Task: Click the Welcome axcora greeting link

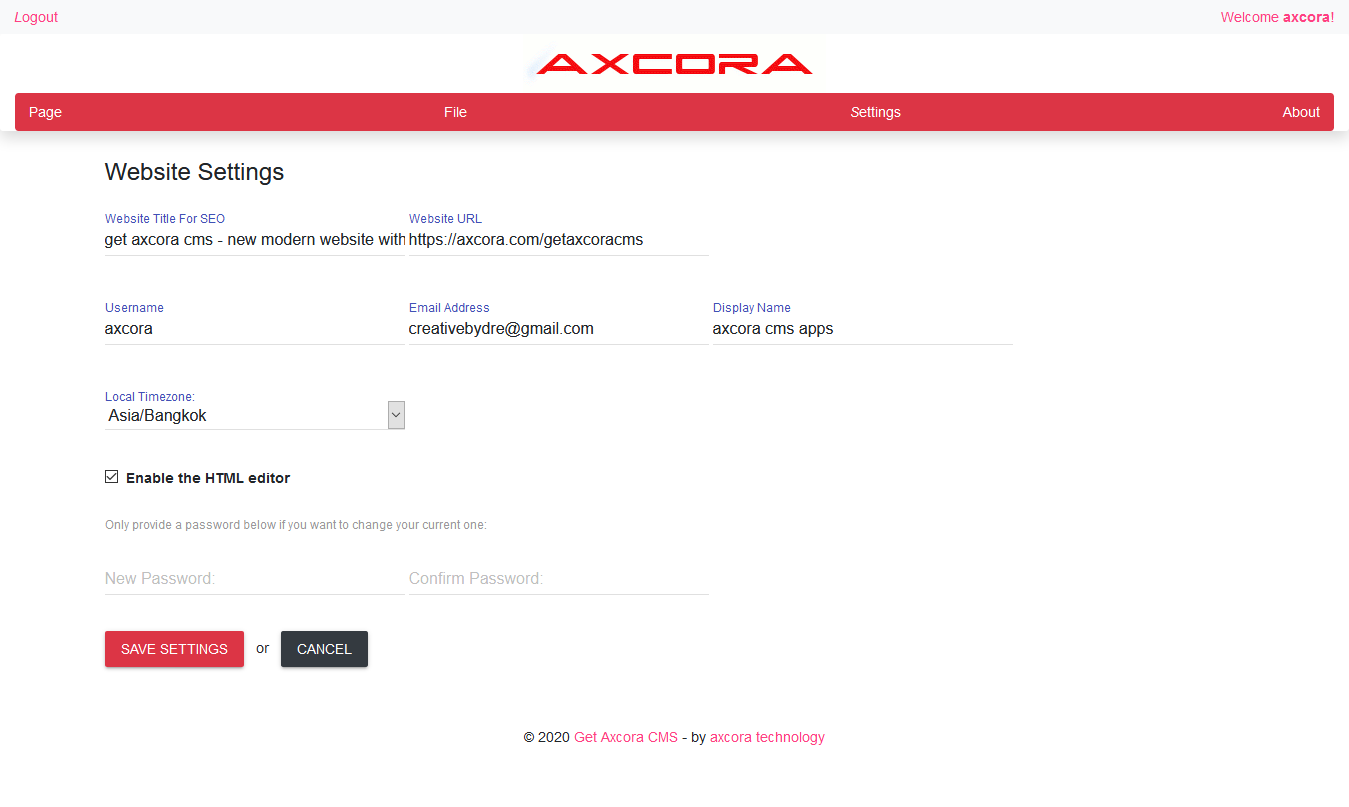Action: point(1277,17)
